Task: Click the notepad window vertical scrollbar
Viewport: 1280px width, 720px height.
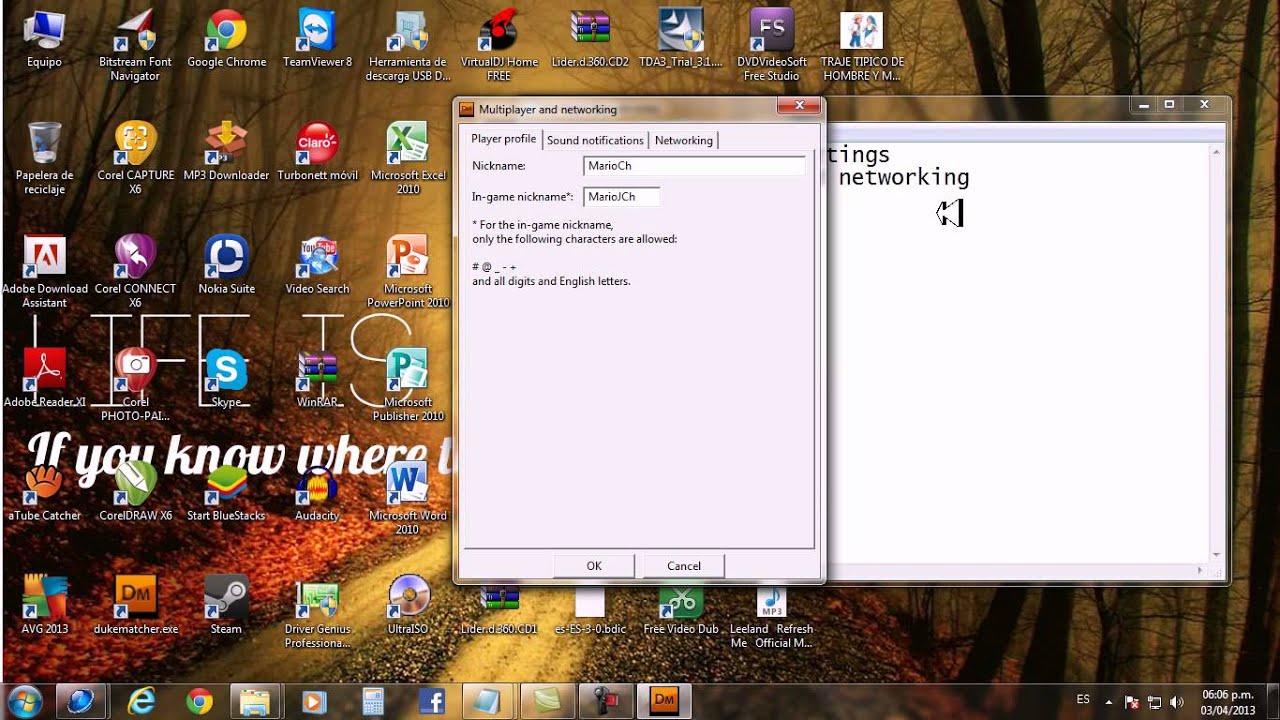Action: [x=1216, y=352]
